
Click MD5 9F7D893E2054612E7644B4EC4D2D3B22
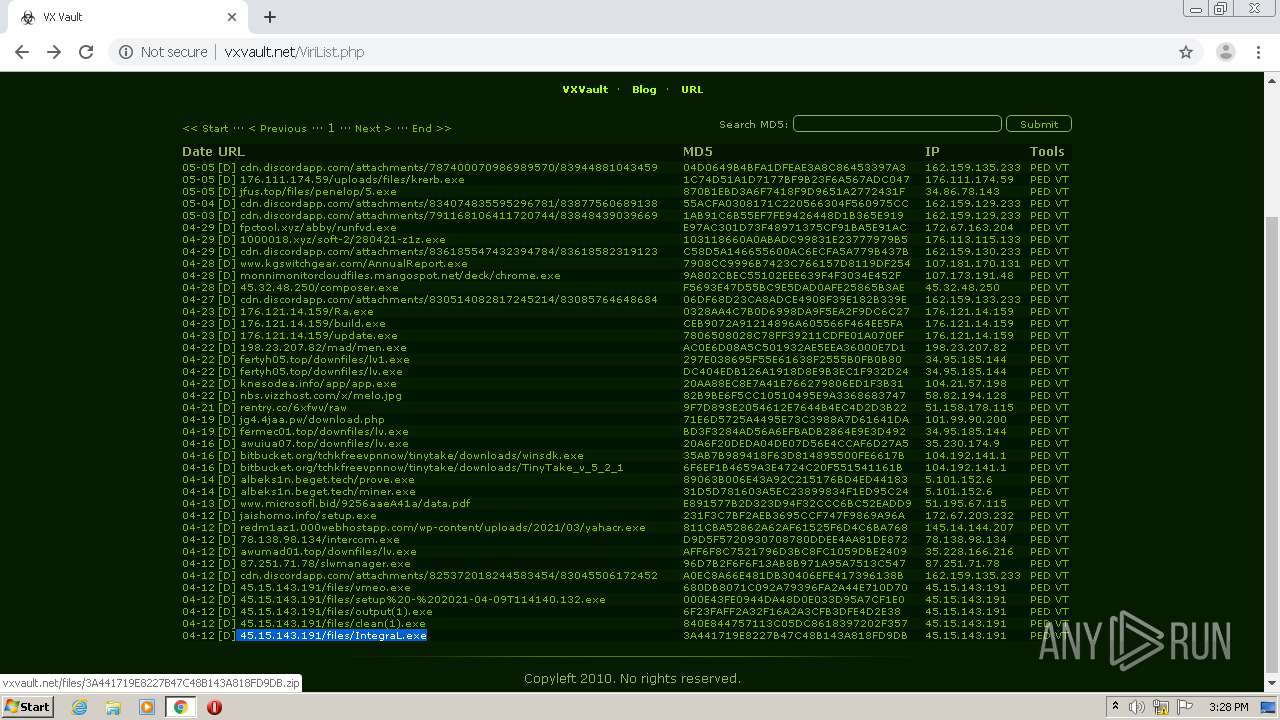pos(795,407)
